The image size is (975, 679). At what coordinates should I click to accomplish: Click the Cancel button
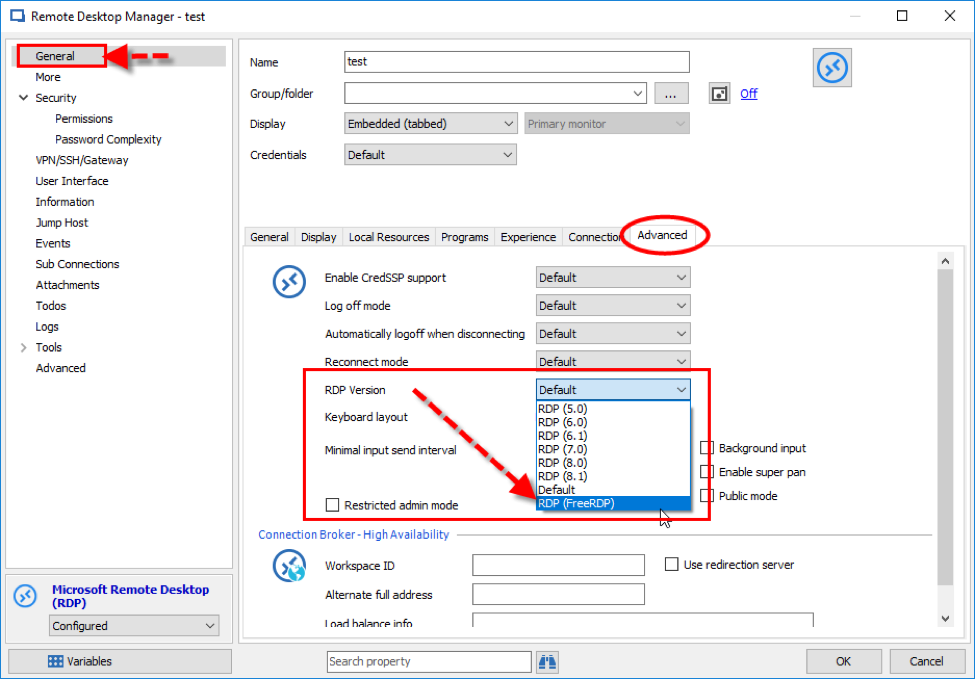point(926,662)
